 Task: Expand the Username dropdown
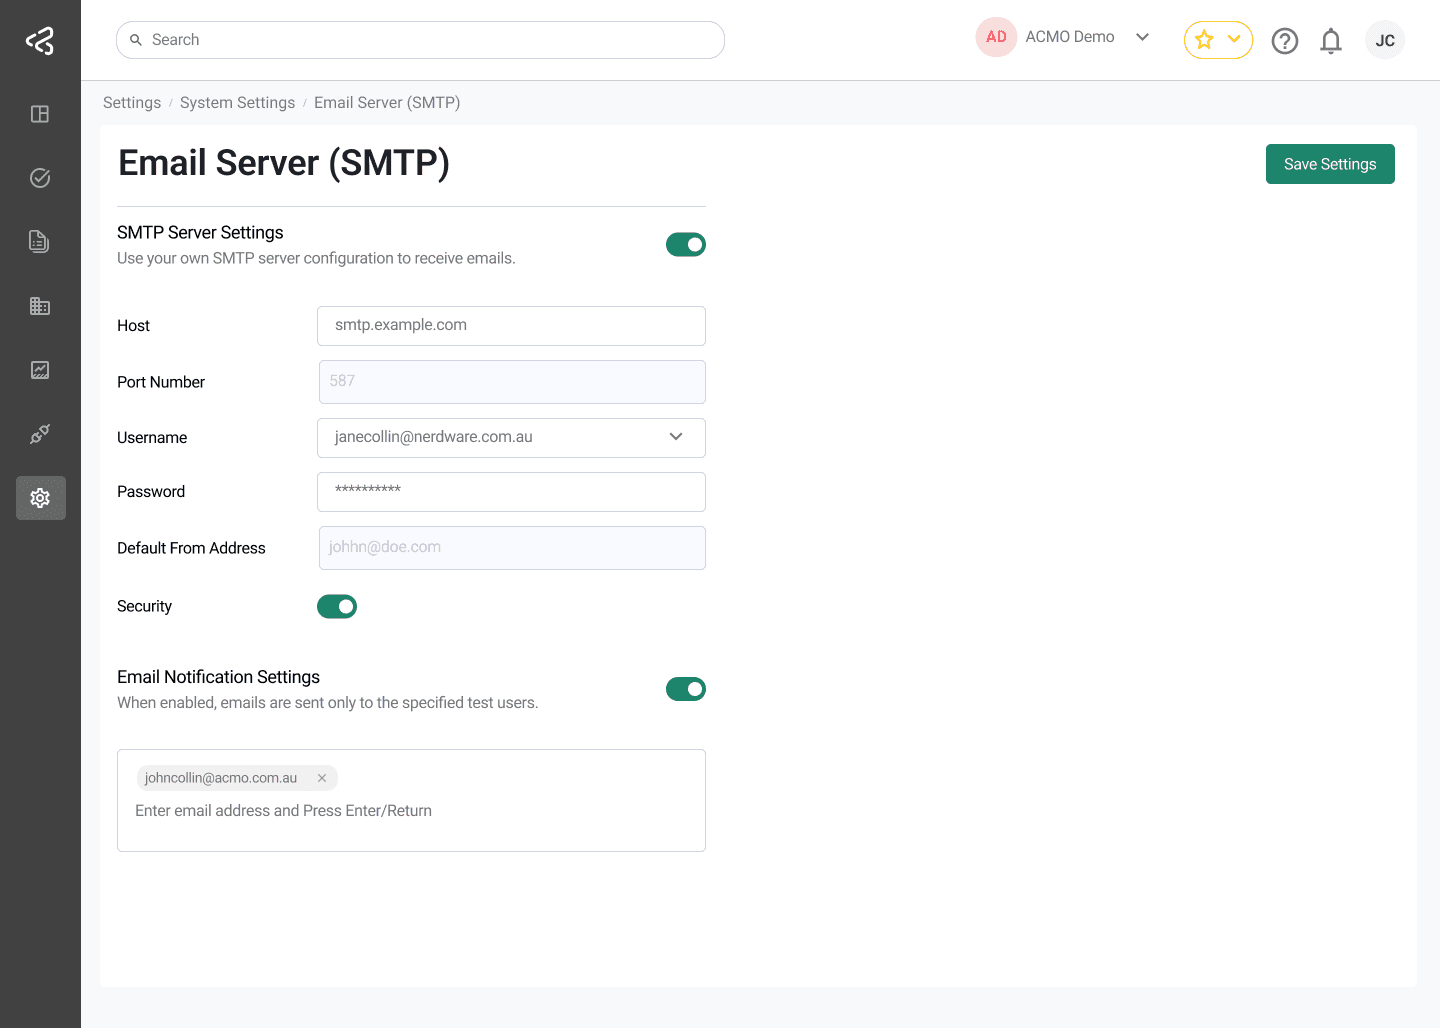click(676, 437)
